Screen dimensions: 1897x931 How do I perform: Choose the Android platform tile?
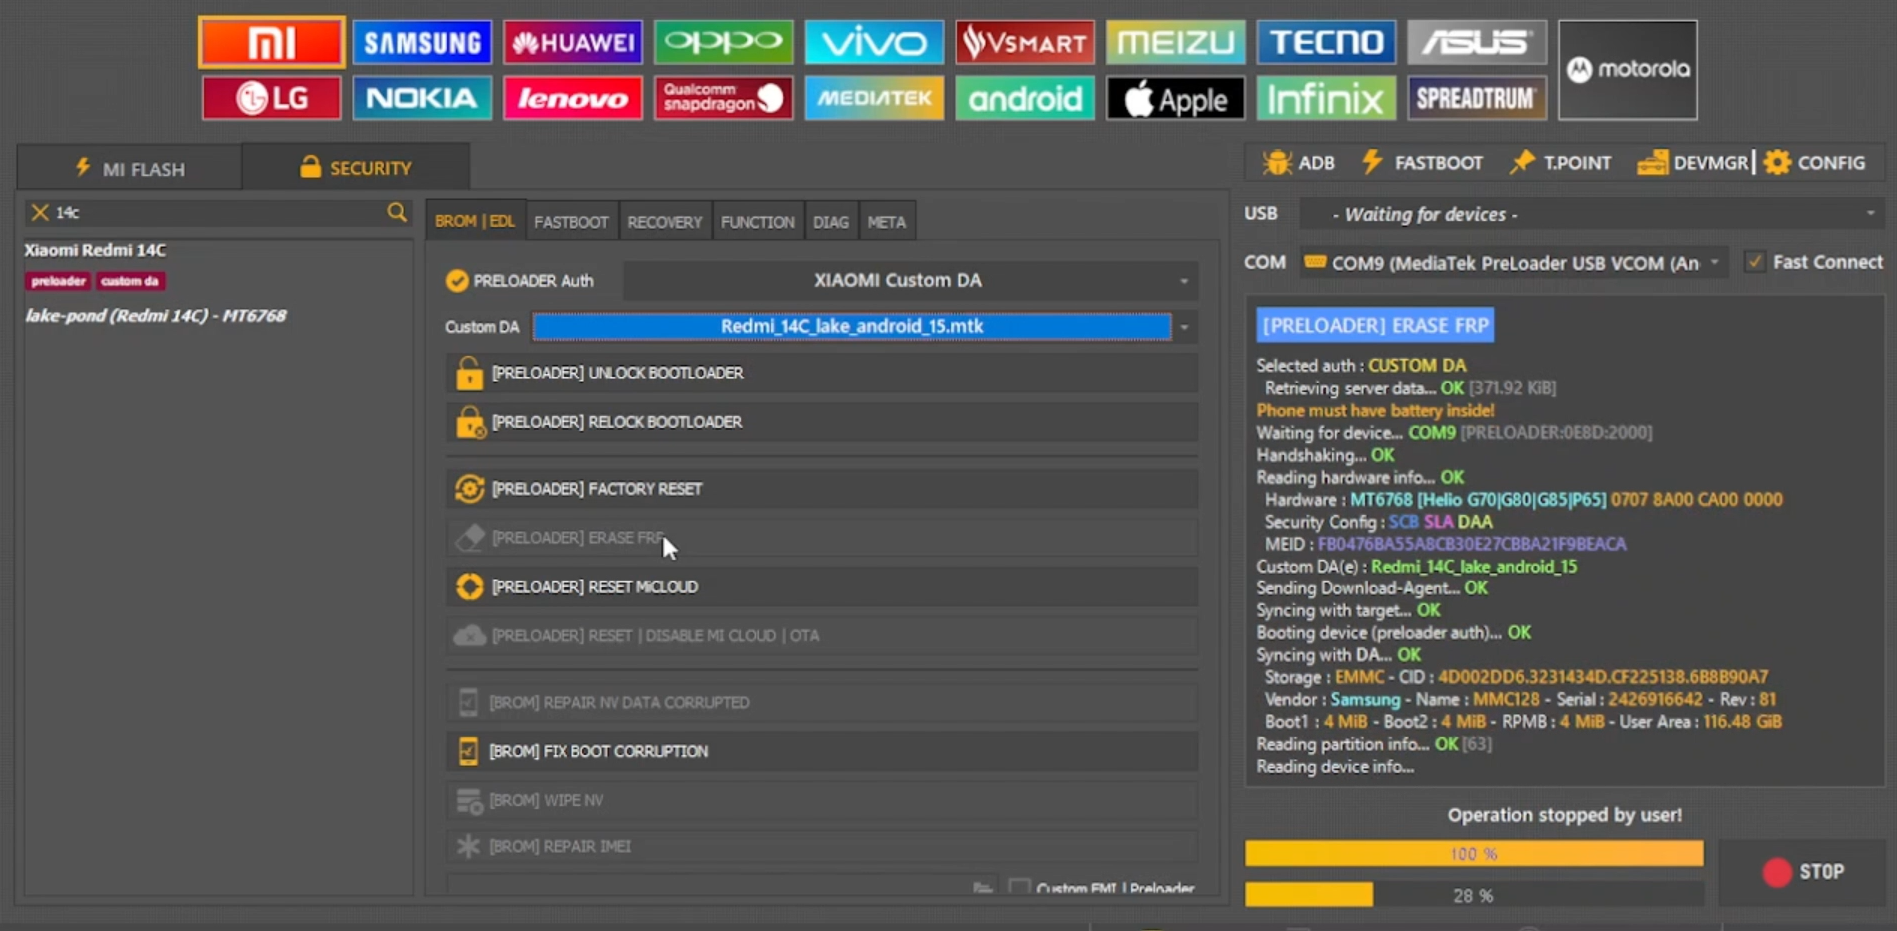[1025, 98]
